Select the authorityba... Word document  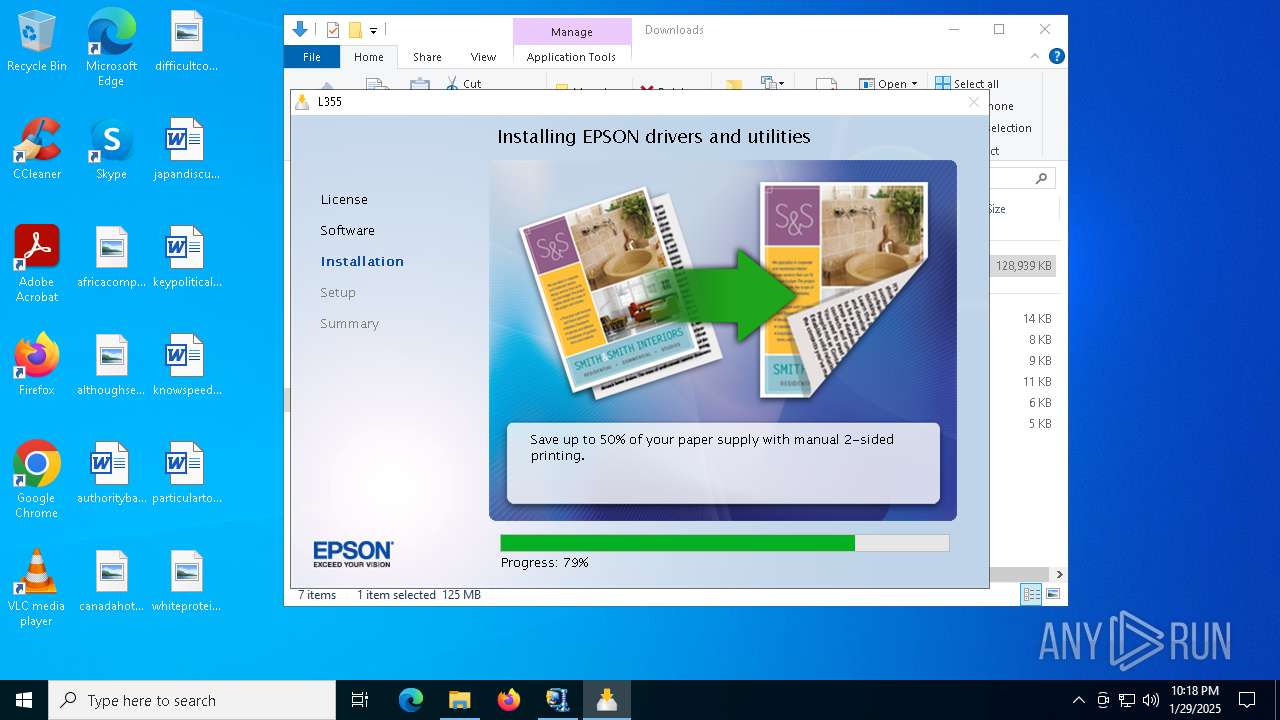111,473
